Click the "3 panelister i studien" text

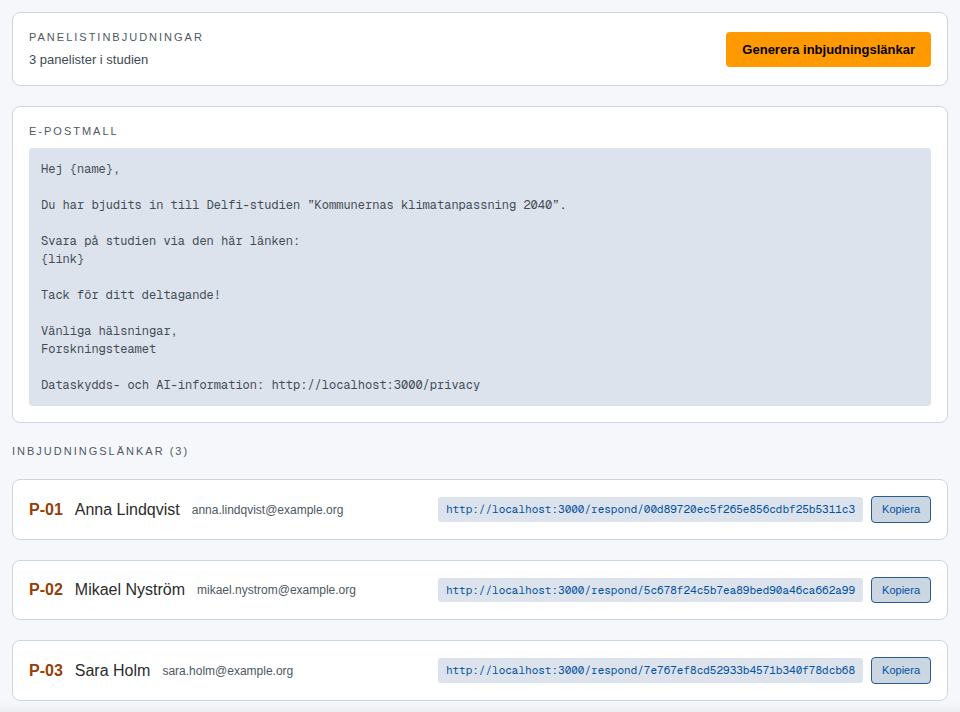pos(88,59)
